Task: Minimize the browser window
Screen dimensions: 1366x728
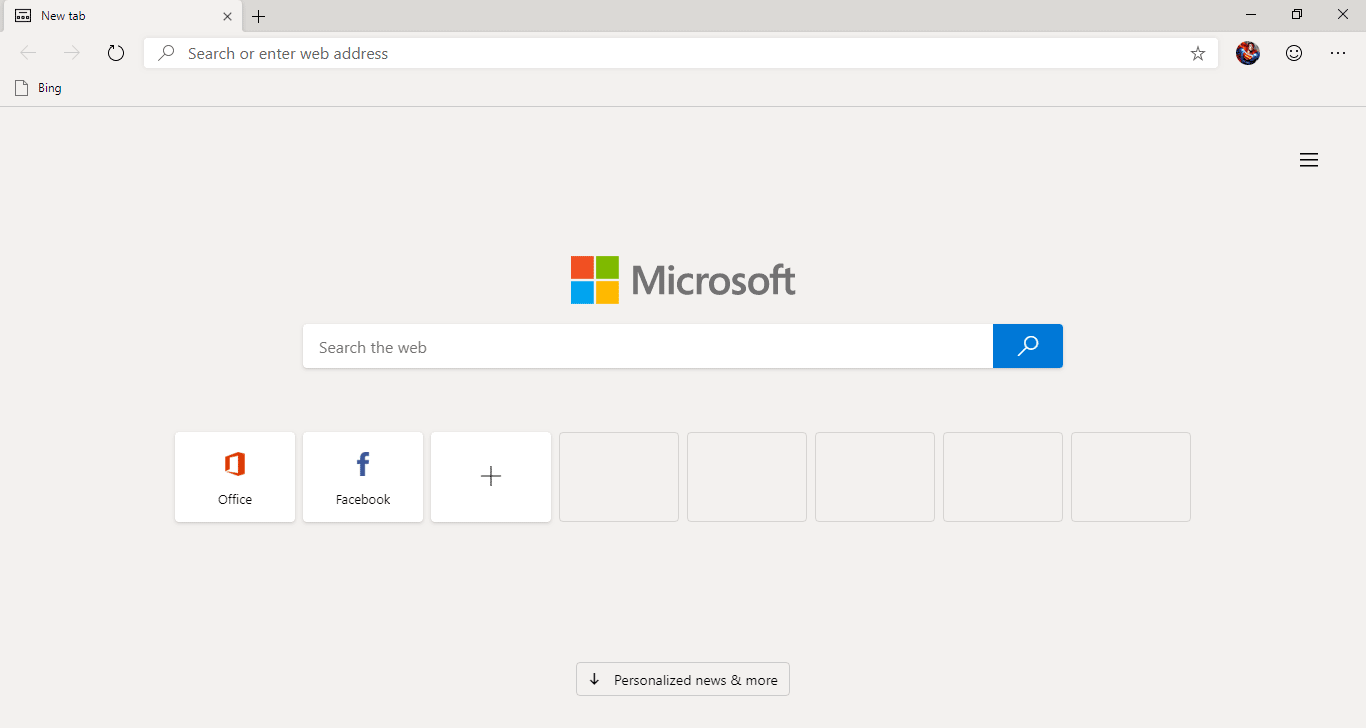Action: 1251,14
